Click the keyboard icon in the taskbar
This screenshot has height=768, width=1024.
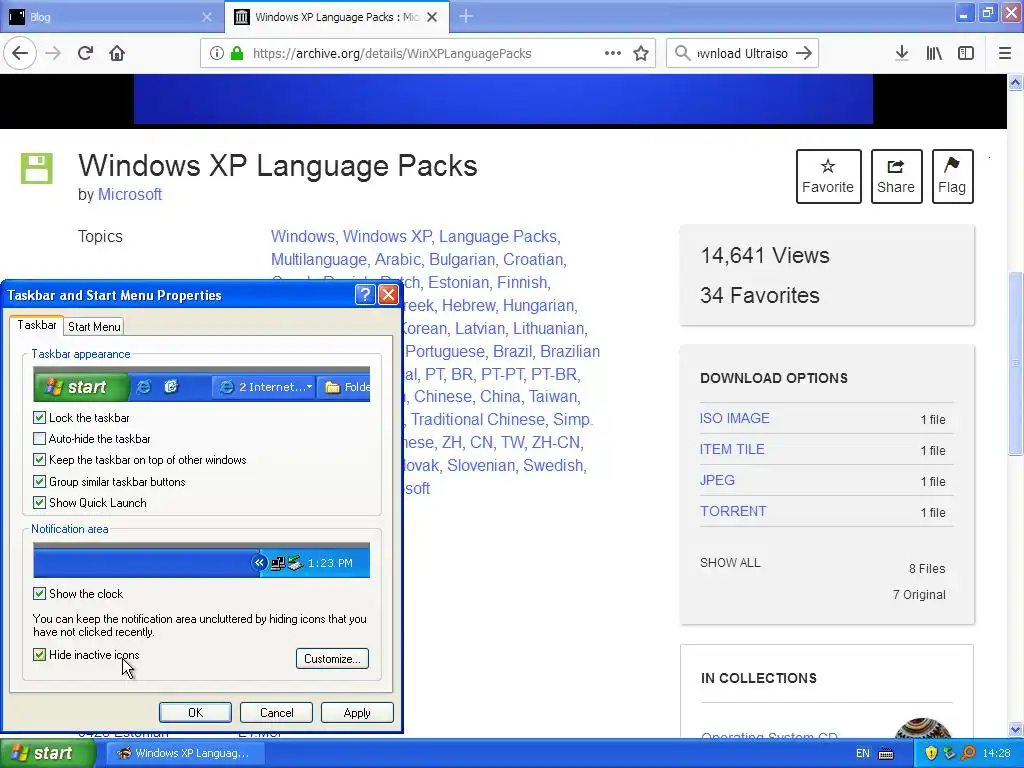pyautogui.click(x=886, y=754)
